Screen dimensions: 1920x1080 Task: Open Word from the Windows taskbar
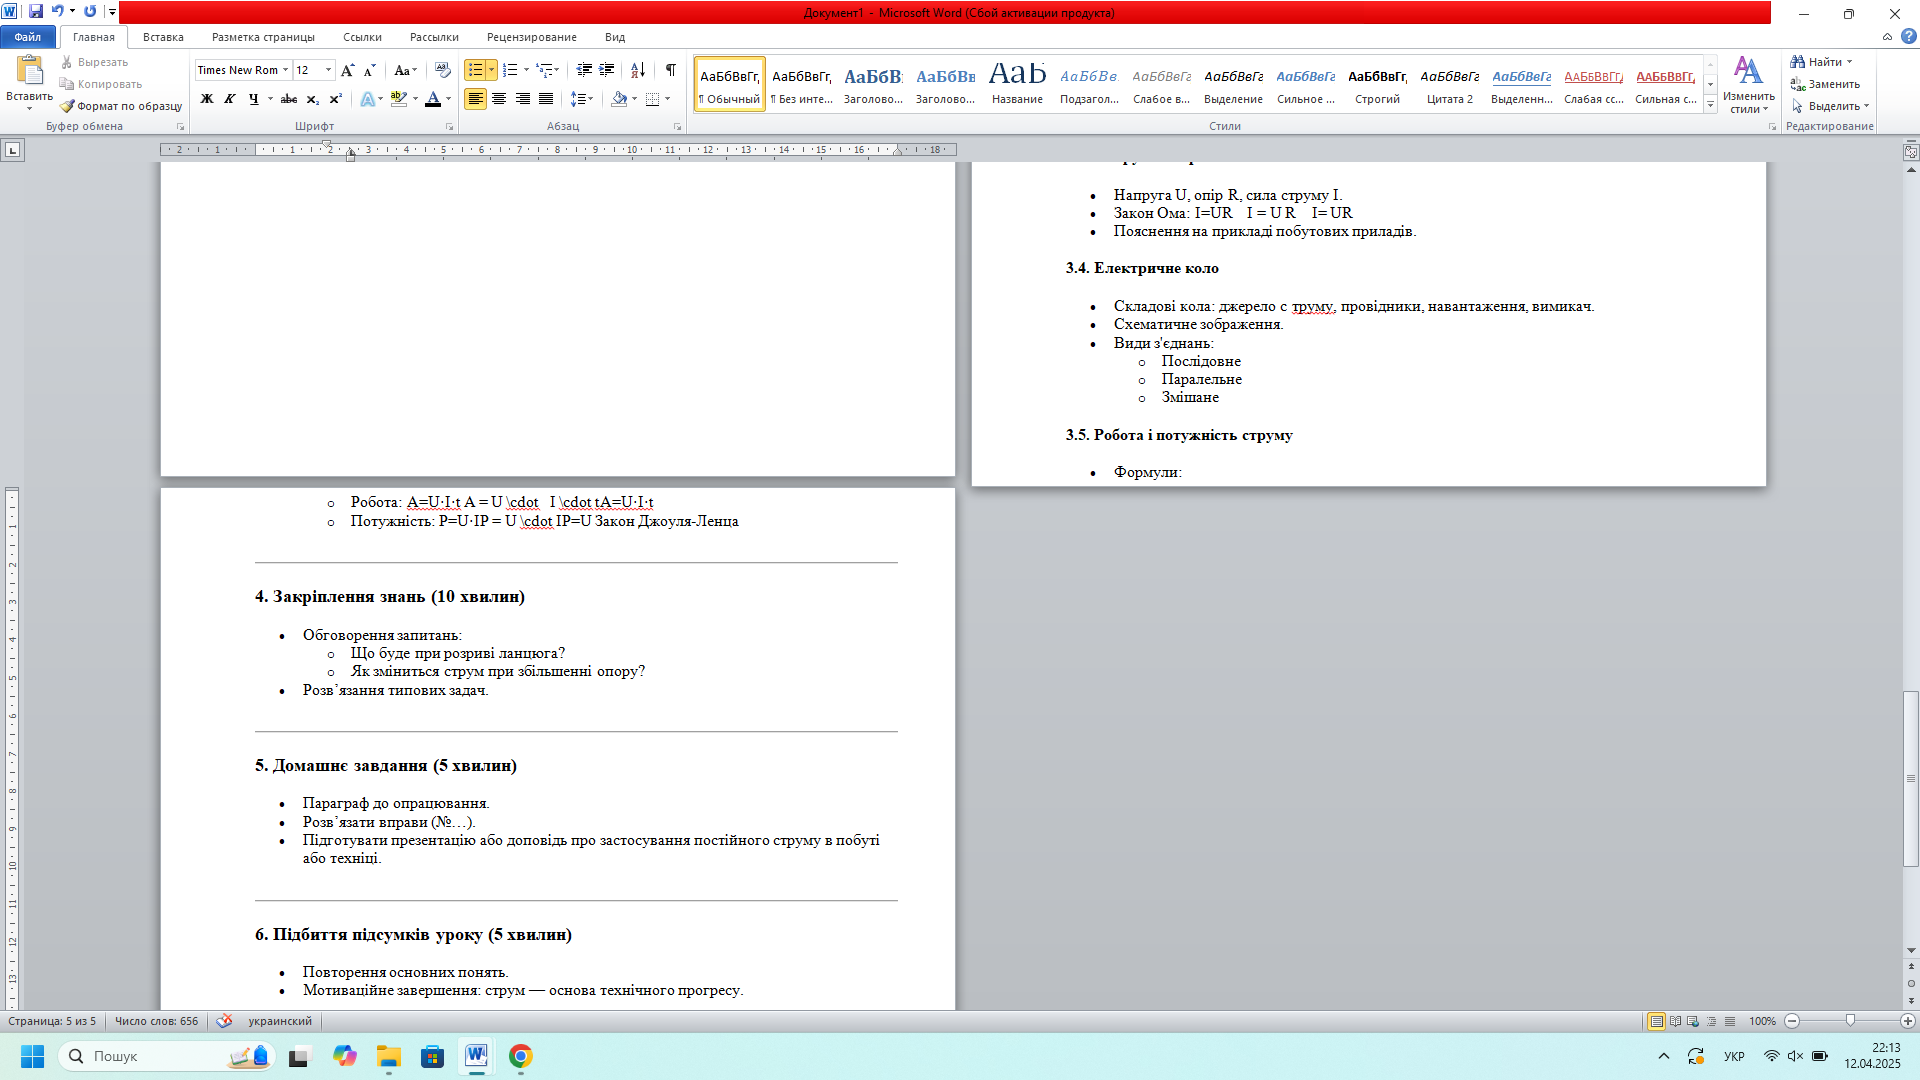click(476, 1056)
